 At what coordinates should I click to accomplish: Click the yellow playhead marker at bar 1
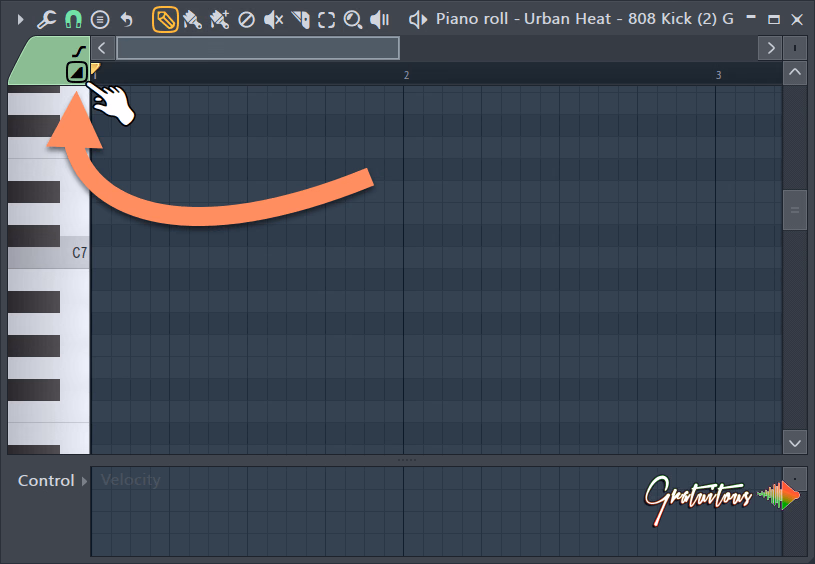pyautogui.click(x=95, y=69)
